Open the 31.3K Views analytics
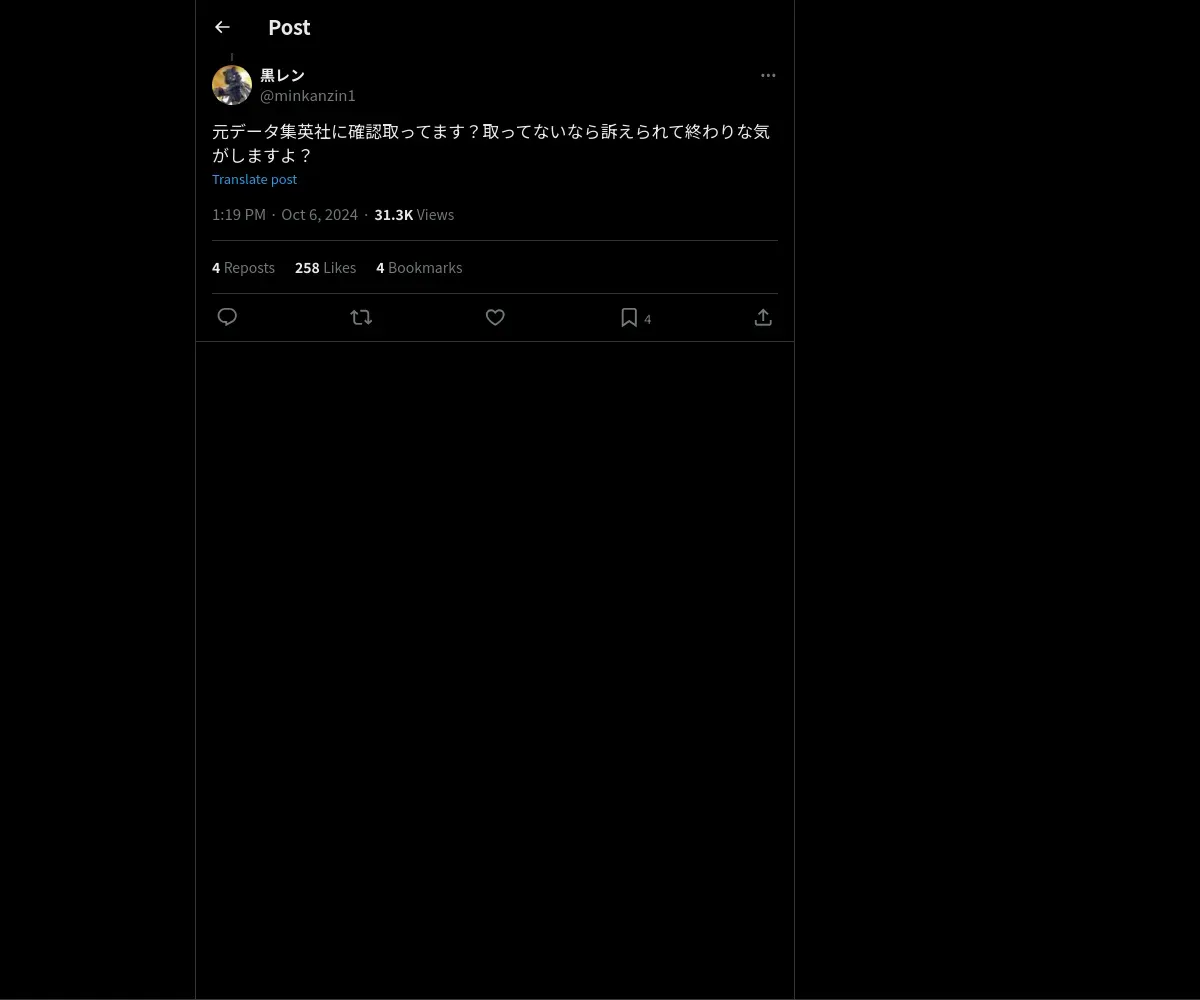 coord(414,214)
